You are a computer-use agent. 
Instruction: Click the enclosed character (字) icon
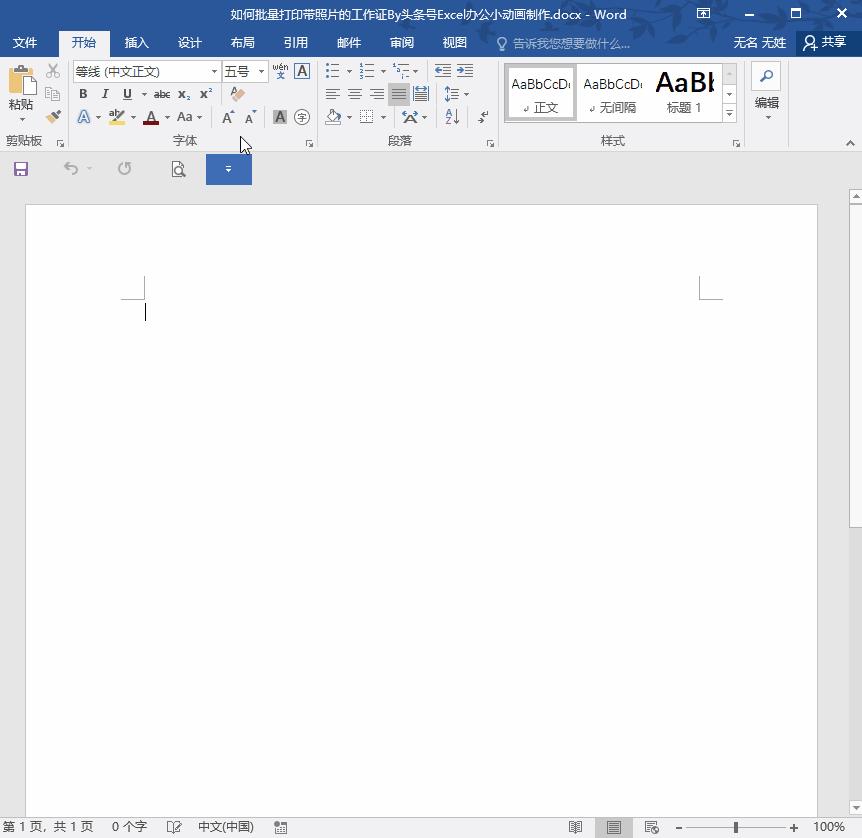302,117
